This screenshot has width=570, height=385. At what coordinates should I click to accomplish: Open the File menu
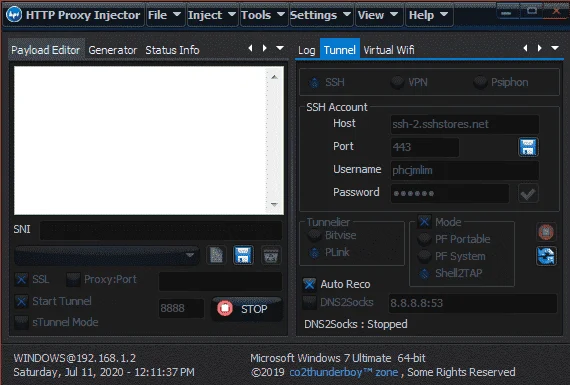coord(165,15)
